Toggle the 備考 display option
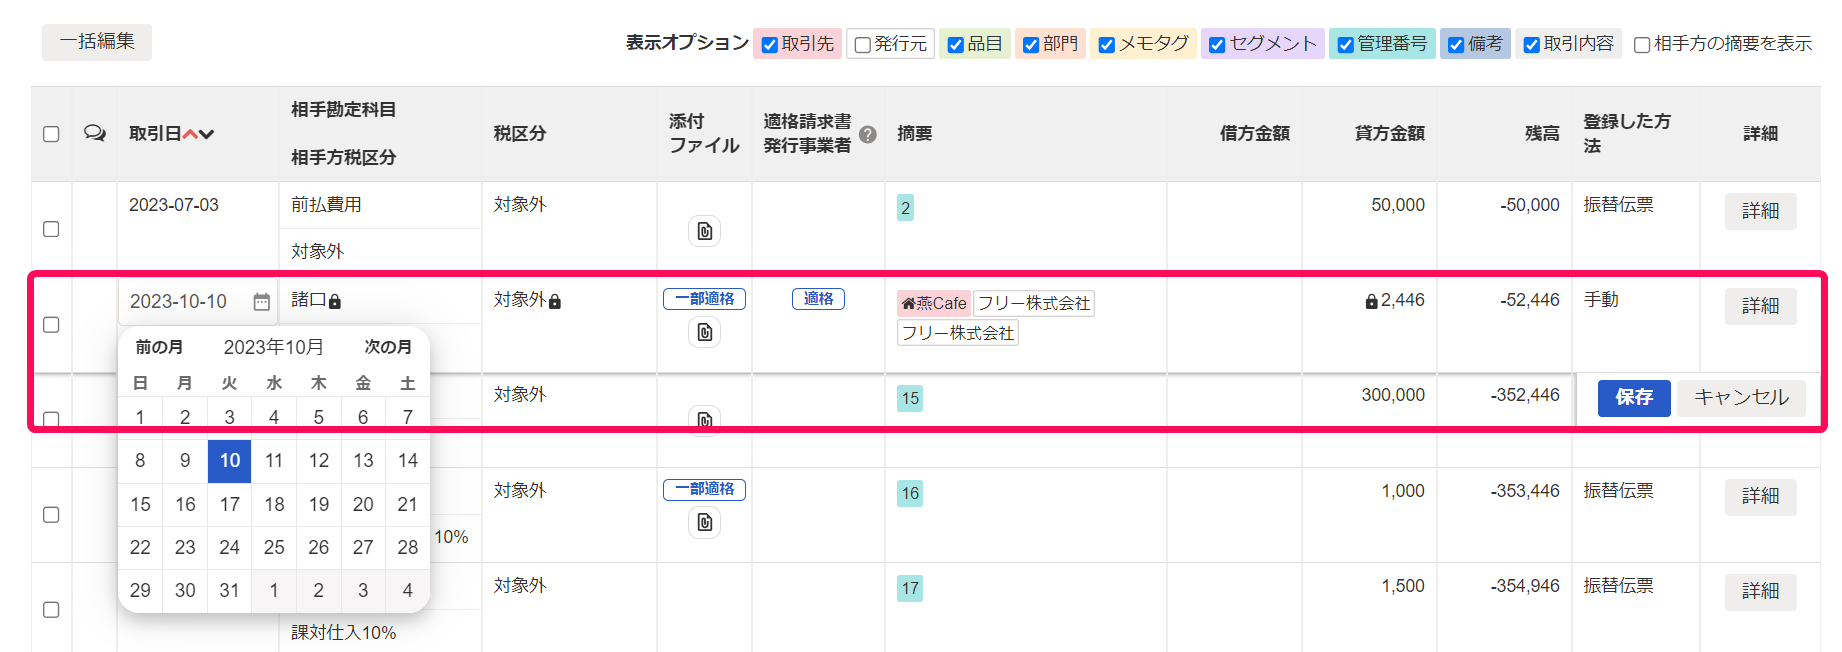This screenshot has width=1842, height=652. coord(1456,45)
